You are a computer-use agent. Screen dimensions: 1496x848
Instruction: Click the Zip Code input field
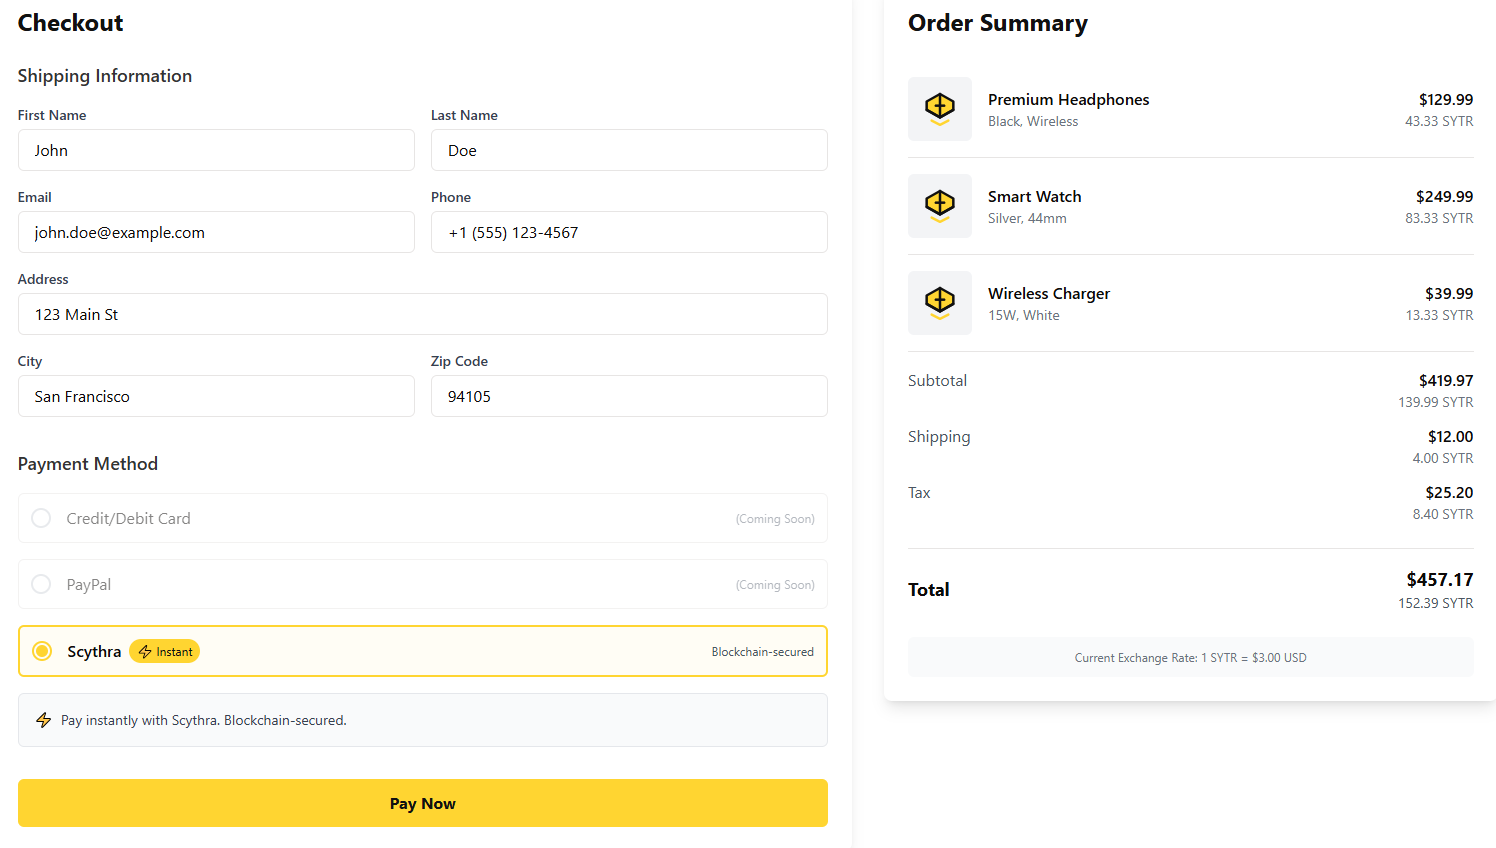coord(629,396)
